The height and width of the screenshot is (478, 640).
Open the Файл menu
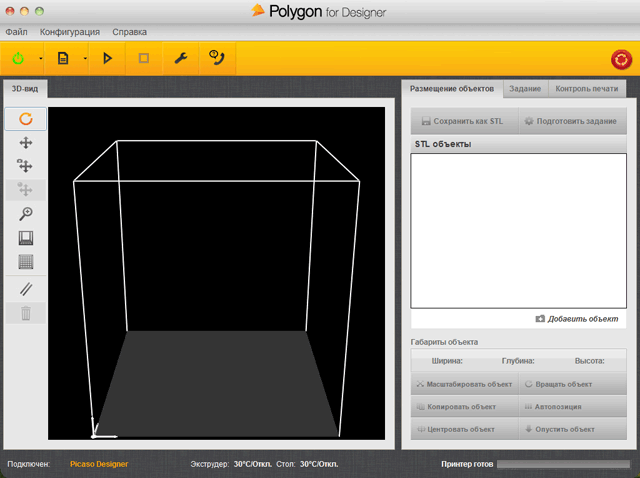[x=16, y=32]
